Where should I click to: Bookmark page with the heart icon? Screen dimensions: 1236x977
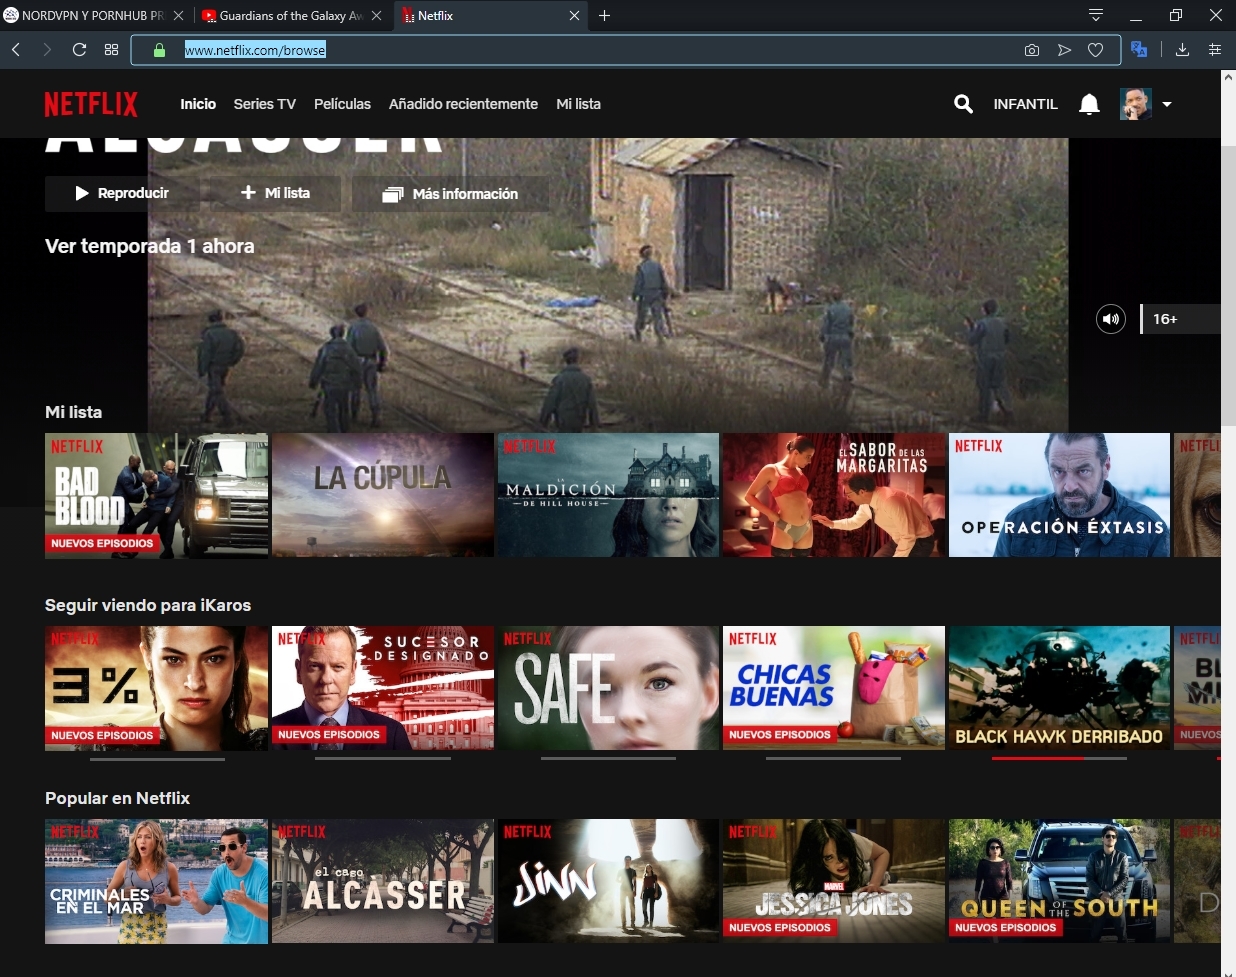pos(1096,50)
